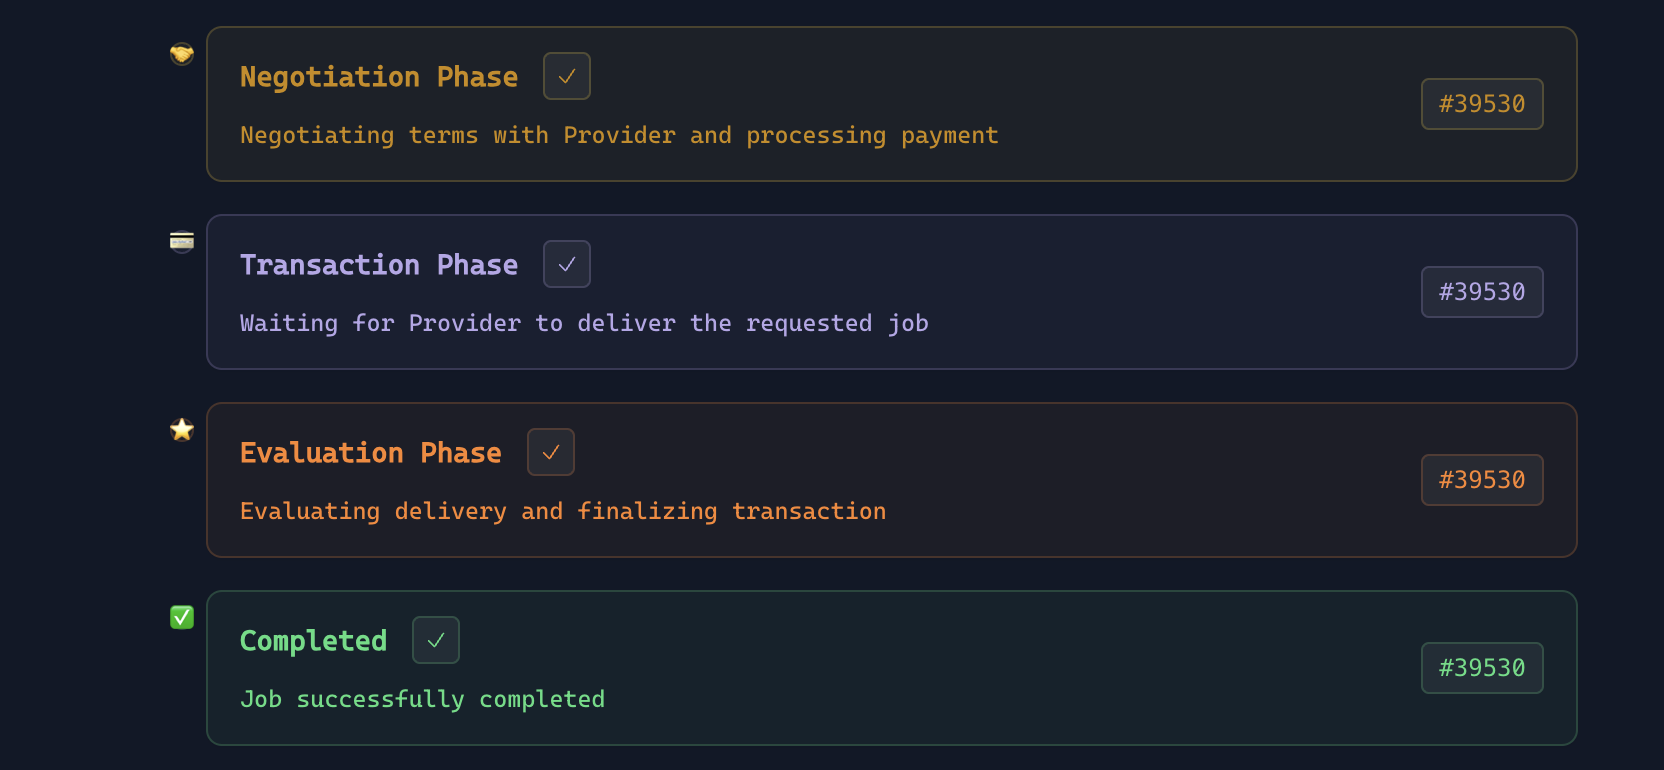Click the #39530 badge in Transaction Phase

click(1482, 292)
